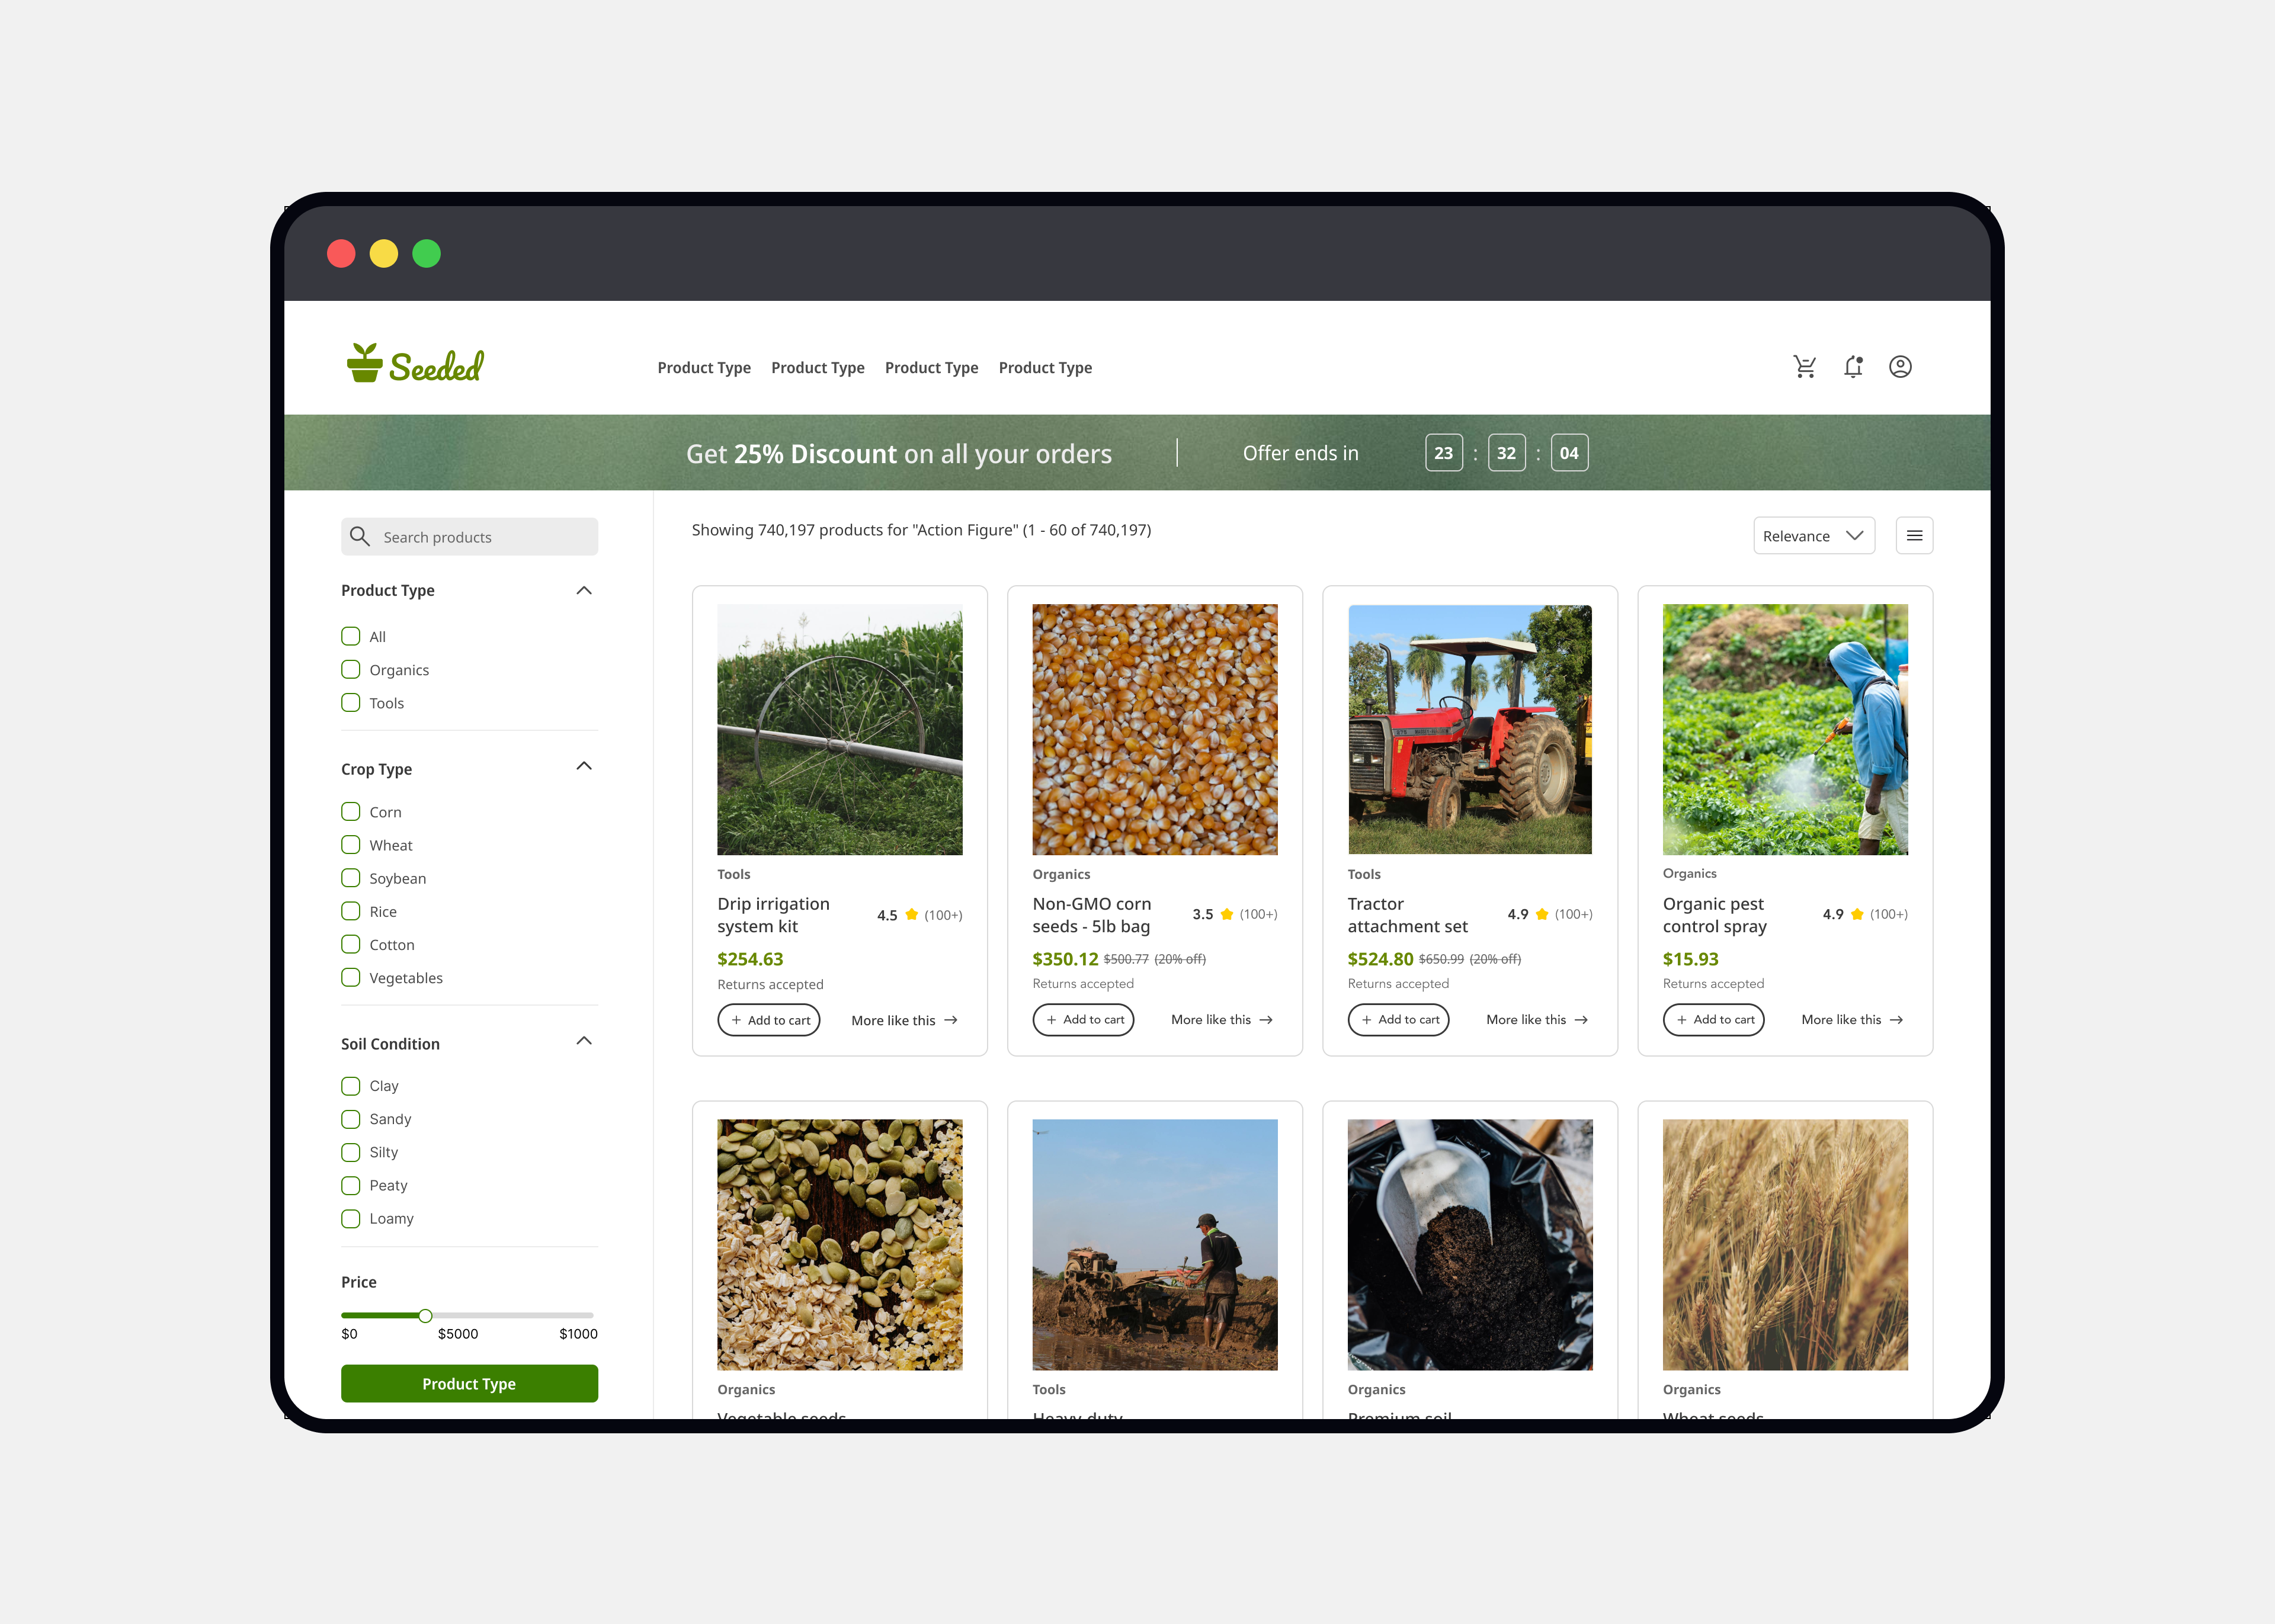The width and height of the screenshot is (2275, 1624).
Task: Collapse the Product Type filter section
Action: [584, 590]
